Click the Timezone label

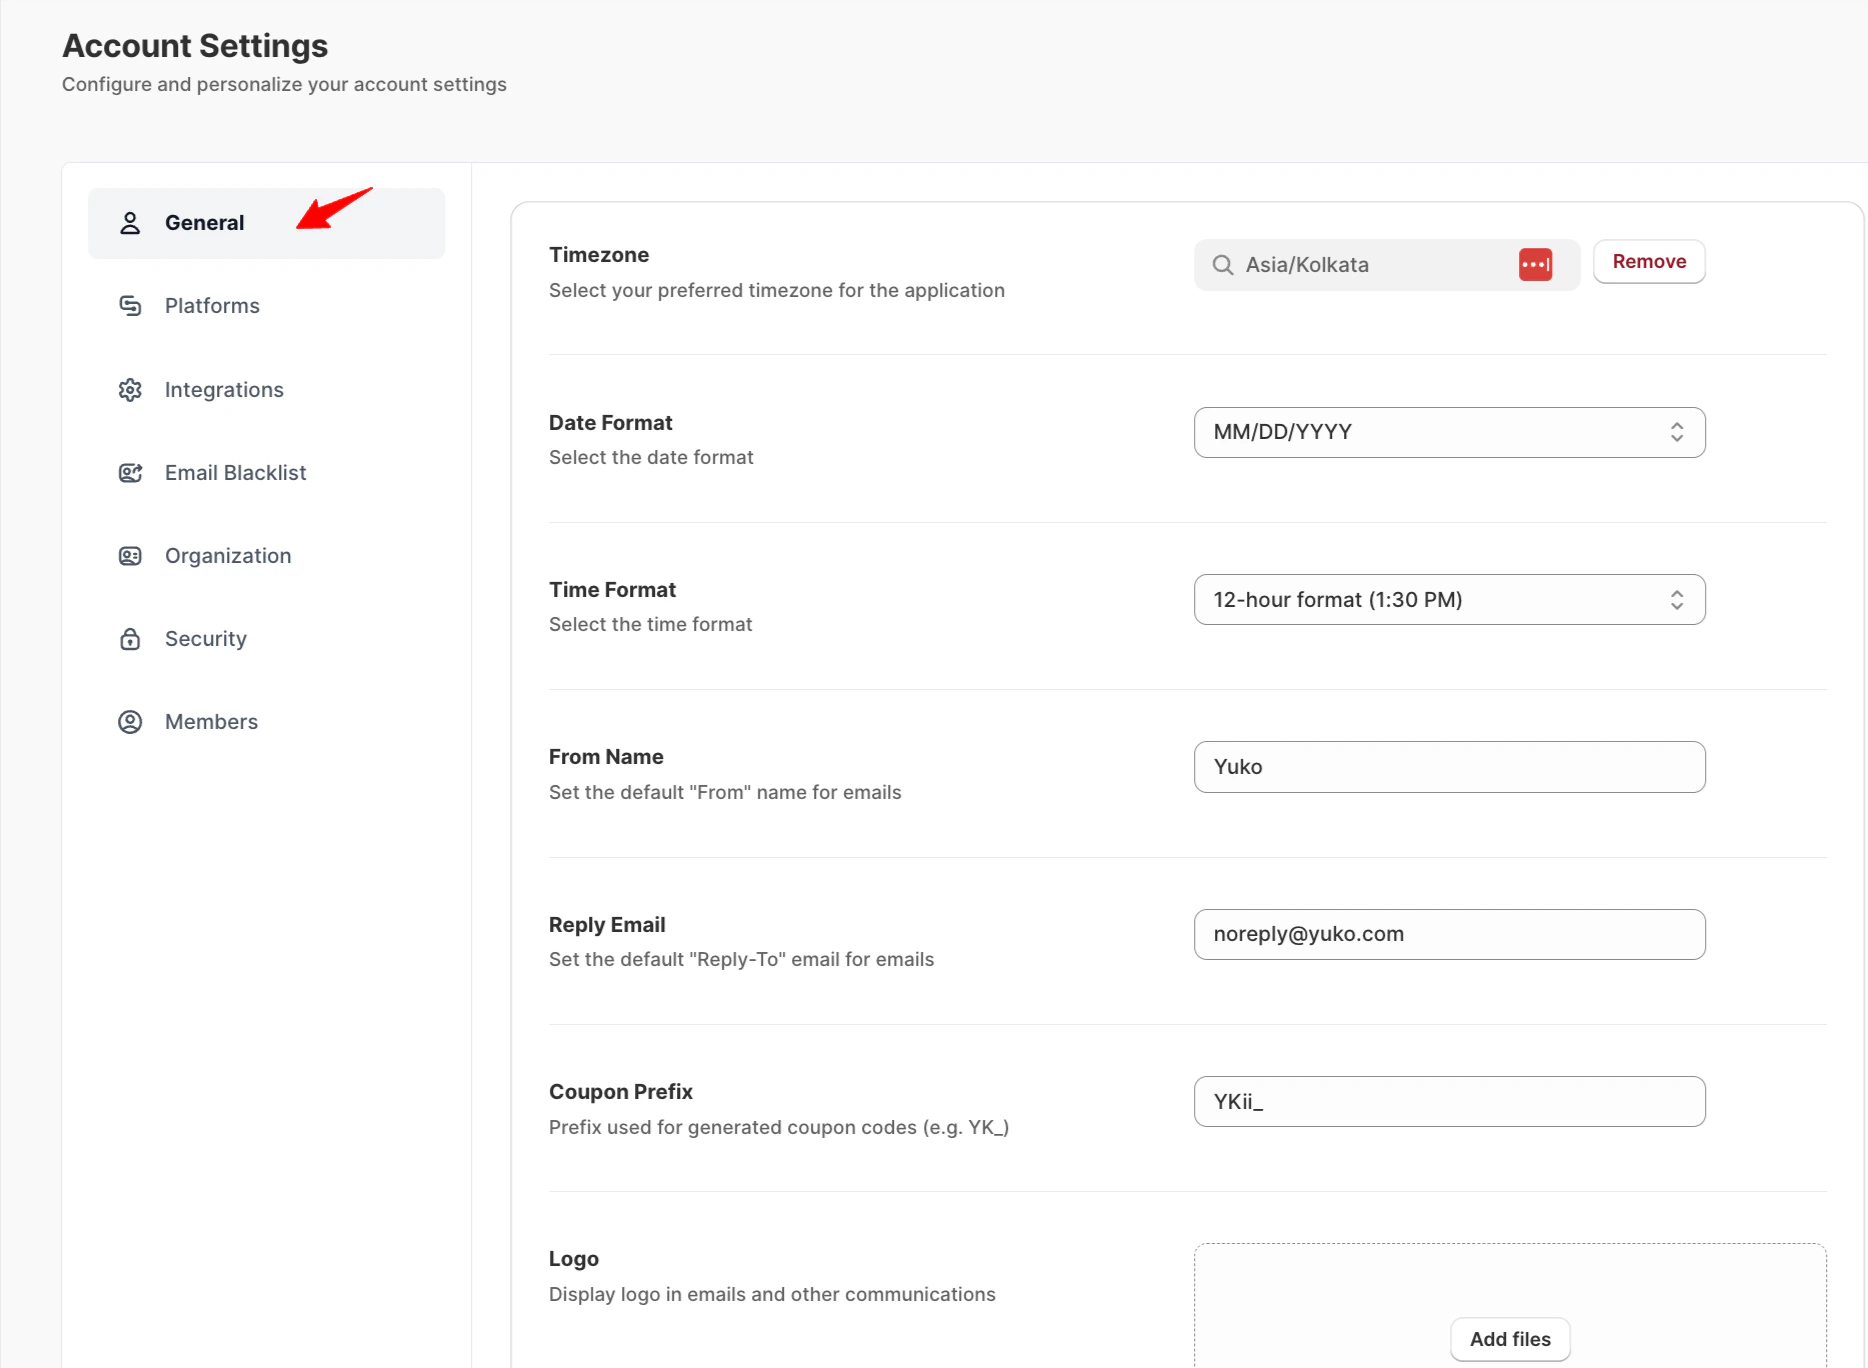tap(599, 255)
